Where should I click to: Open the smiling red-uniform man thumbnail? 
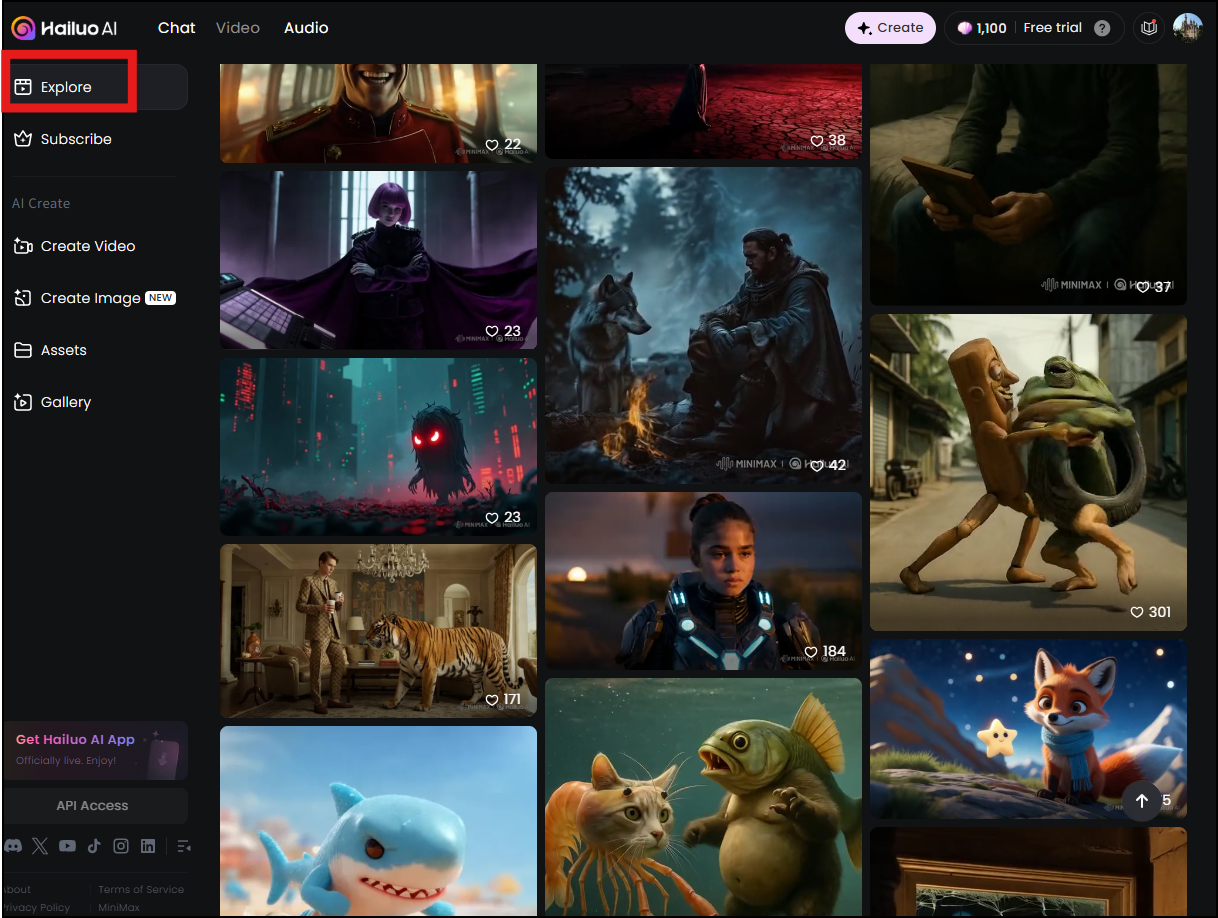(x=378, y=113)
